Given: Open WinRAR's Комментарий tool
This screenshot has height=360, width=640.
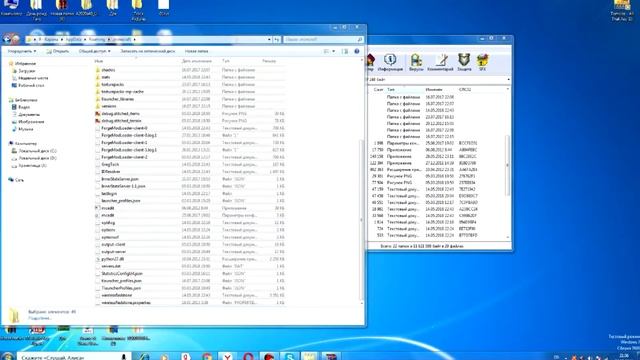Looking at the screenshot, I should click(440, 62).
